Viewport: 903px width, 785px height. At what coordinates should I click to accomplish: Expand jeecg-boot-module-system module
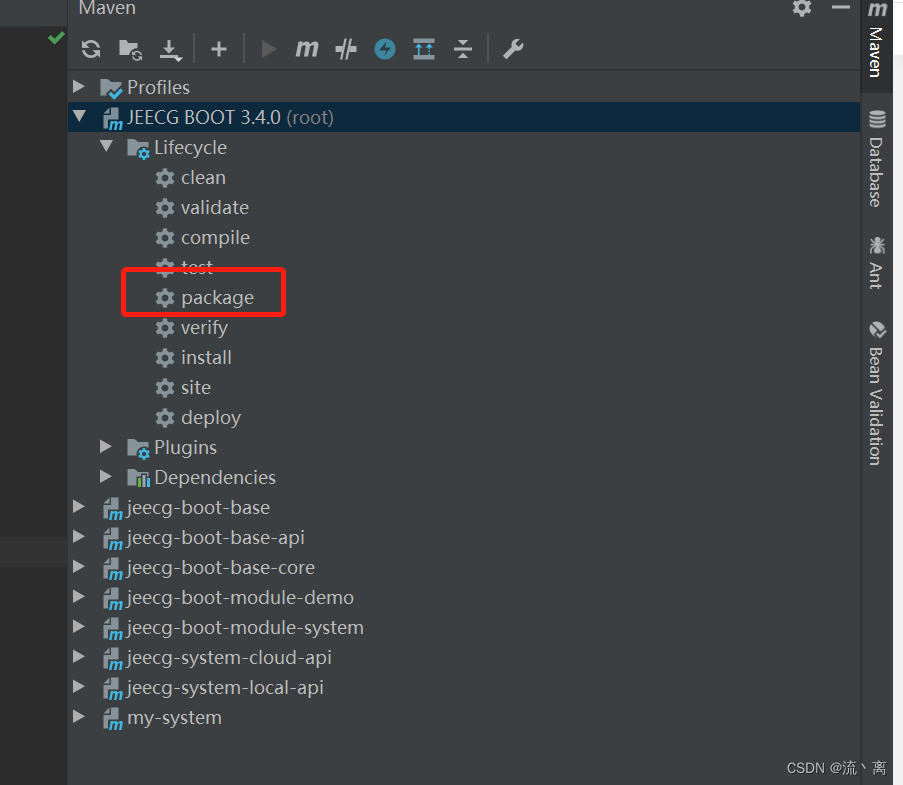pyautogui.click(x=79, y=627)
